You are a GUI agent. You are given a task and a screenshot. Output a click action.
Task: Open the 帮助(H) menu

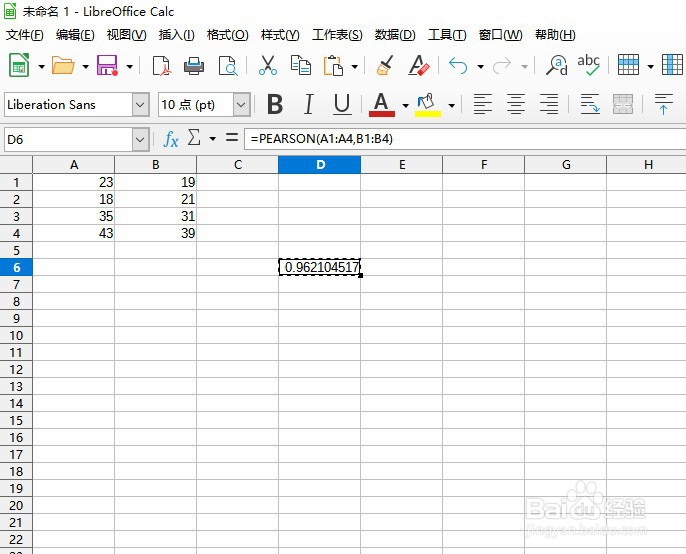coord(555,35)
